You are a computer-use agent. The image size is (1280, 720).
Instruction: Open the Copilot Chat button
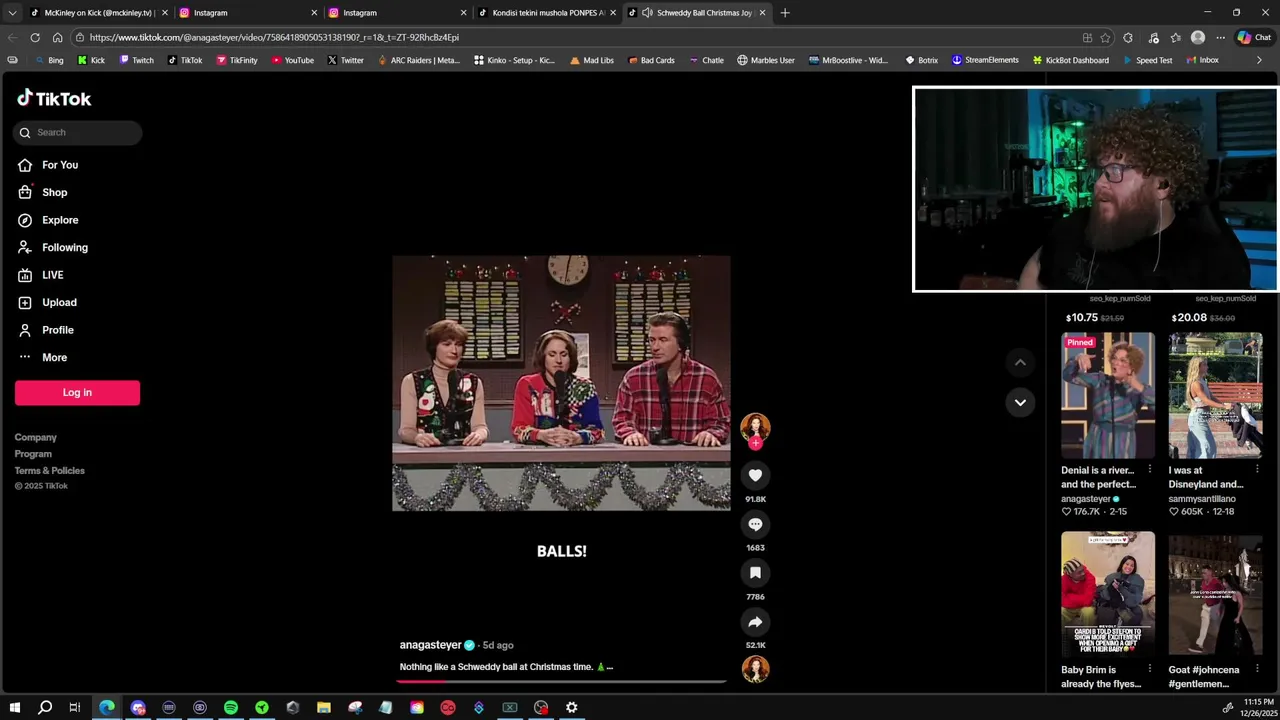click(x=1254, y=38)
